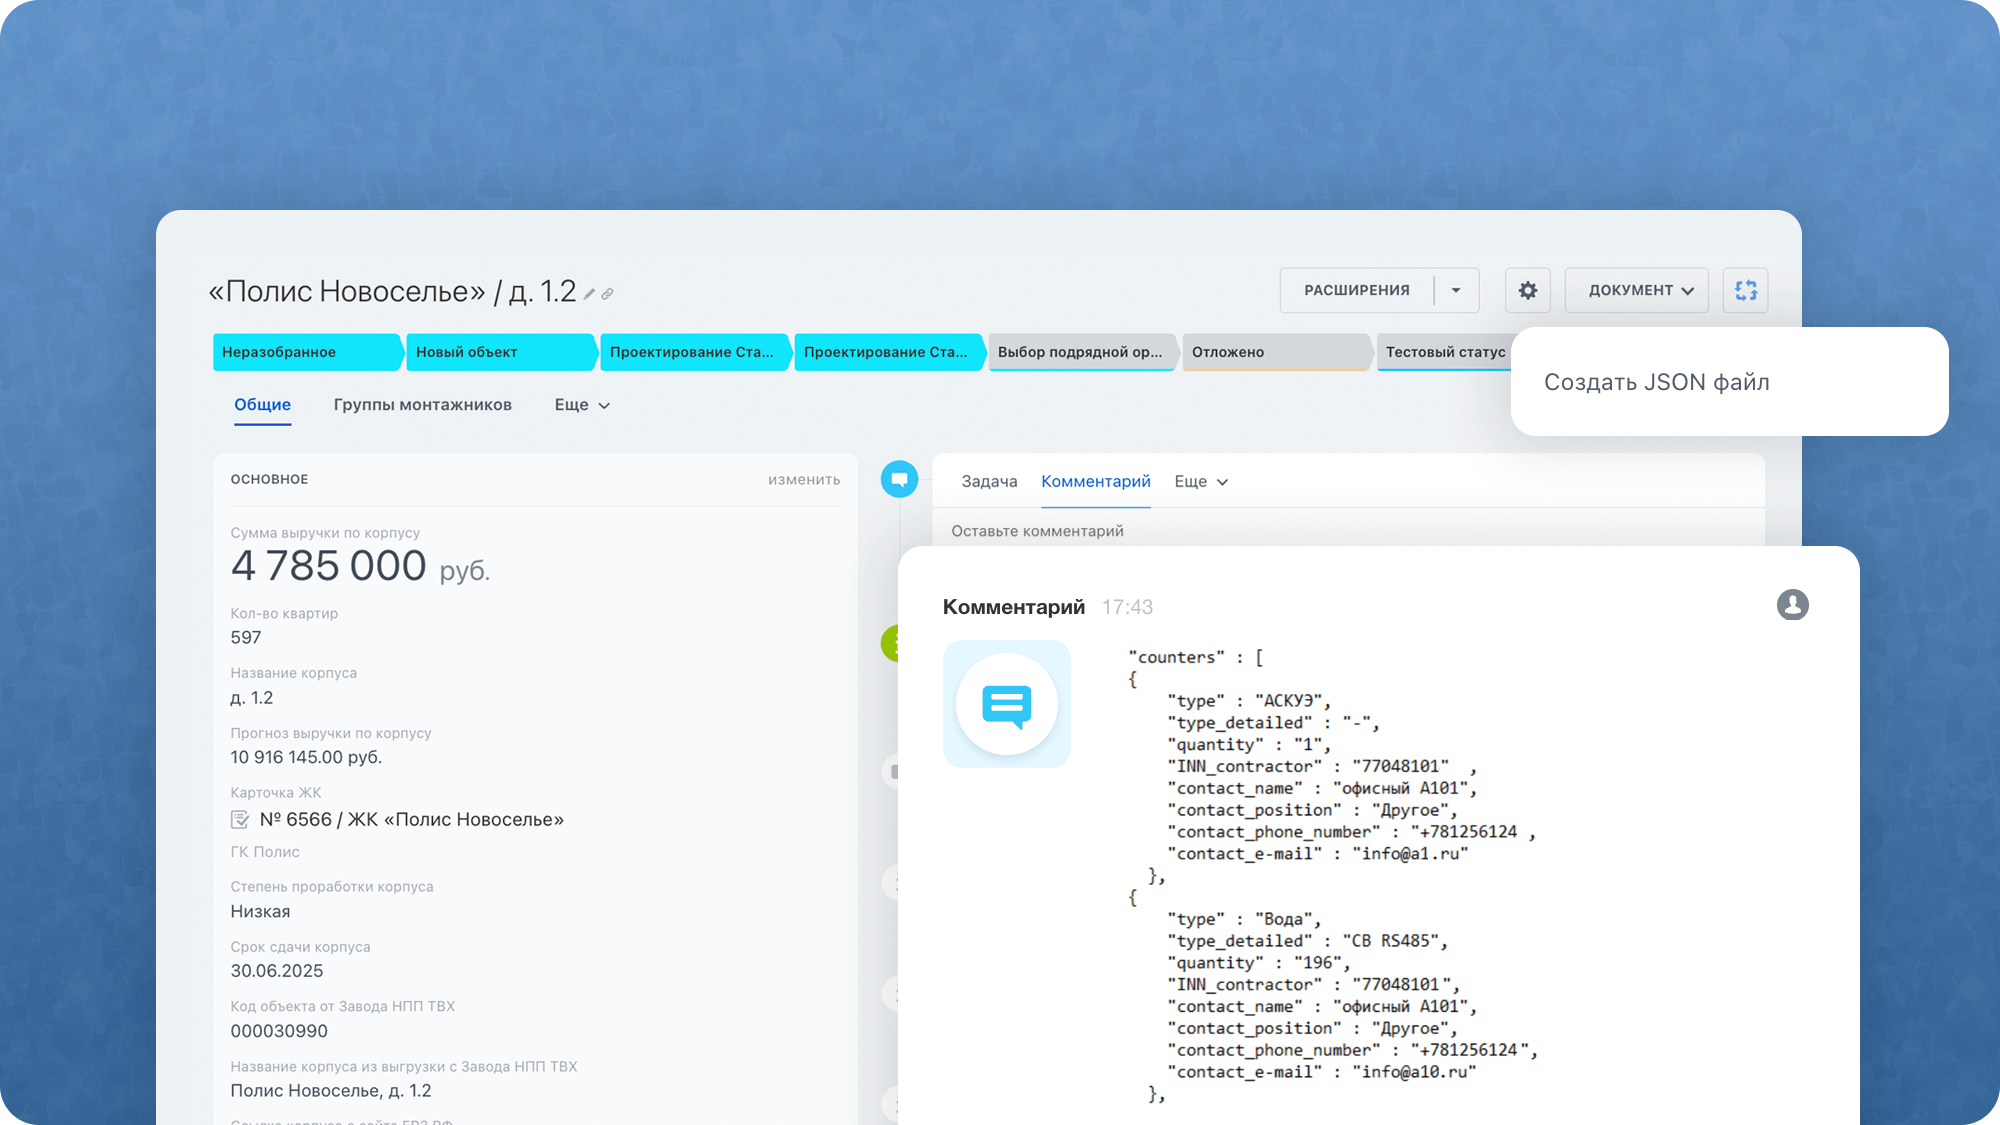Viewport: 2000px width, 1125px height.
Task: Expand the Еще dropdown next to Комментарий tab
Action: coord(1200,482)
